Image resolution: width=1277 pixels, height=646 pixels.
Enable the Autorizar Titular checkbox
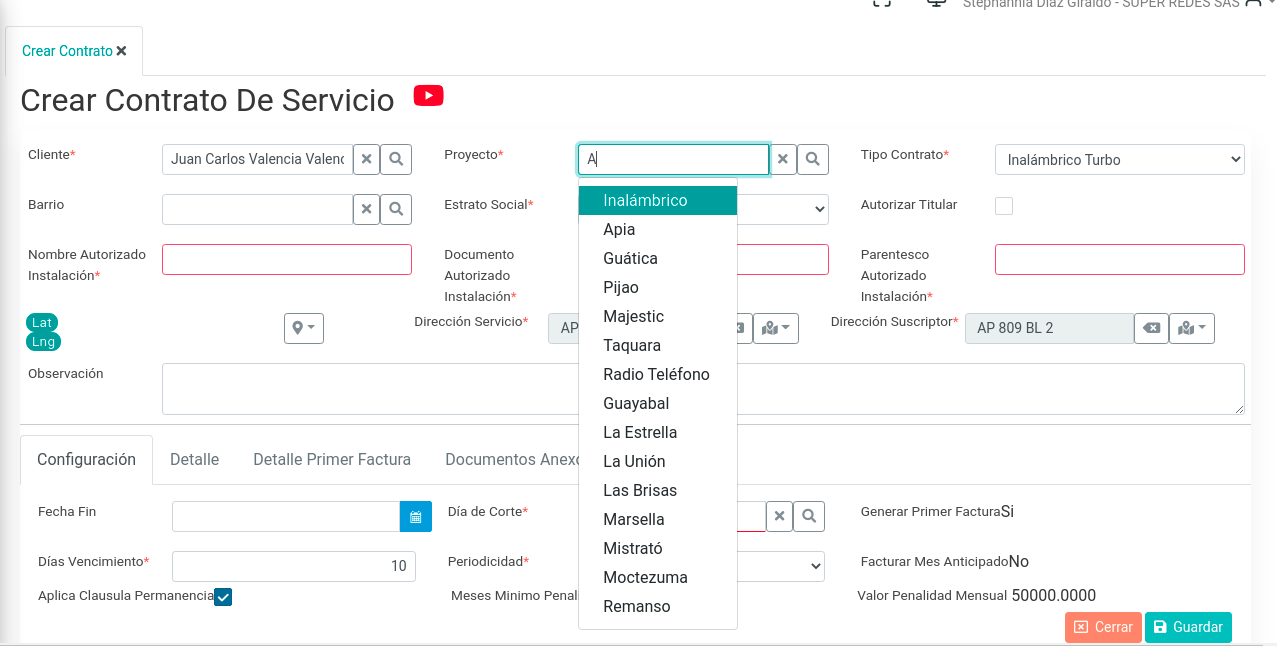[1004, 206]
